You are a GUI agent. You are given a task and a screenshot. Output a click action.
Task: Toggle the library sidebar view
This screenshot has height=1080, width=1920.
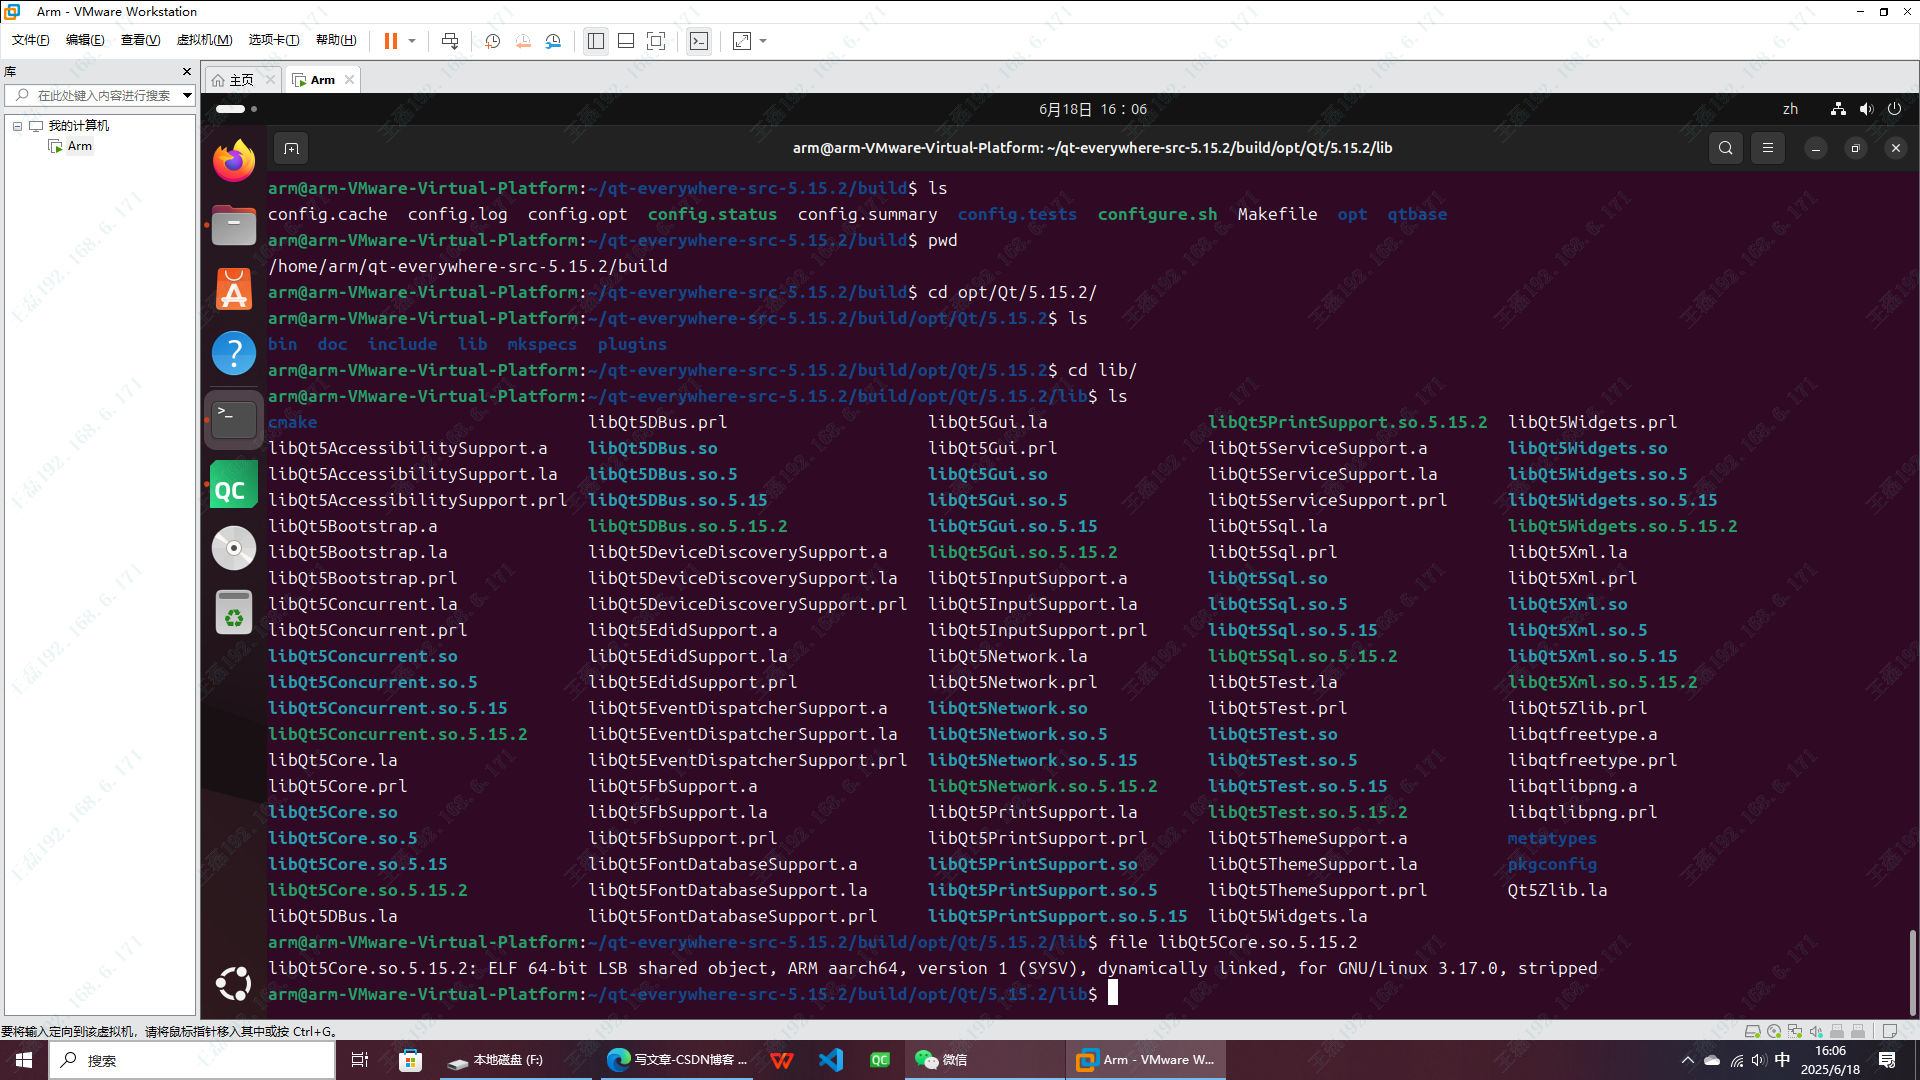pyautogui.click(x=596, y=41)
